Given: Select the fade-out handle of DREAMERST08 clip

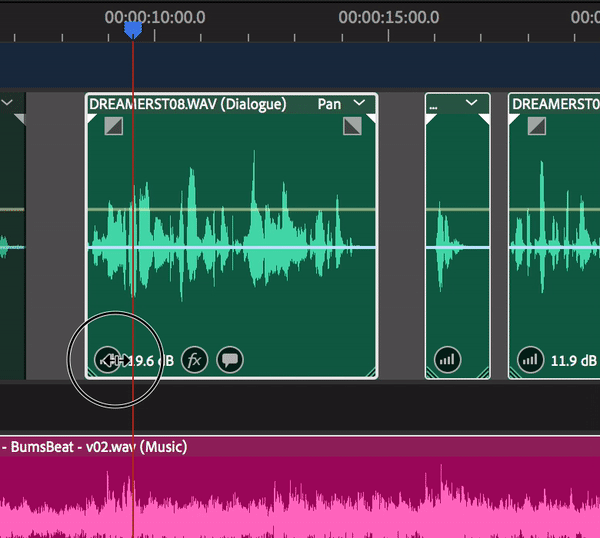Looking at the screenshot, I should click(x=352, y=126).
